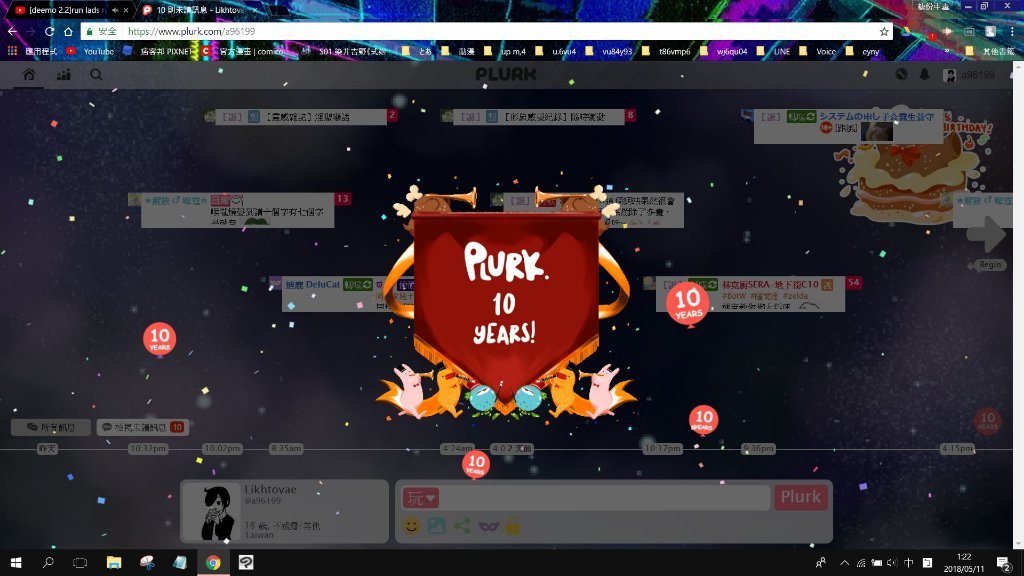
Task: Show all messages with the 所有訊息 filter
Action: click(51, 427)
